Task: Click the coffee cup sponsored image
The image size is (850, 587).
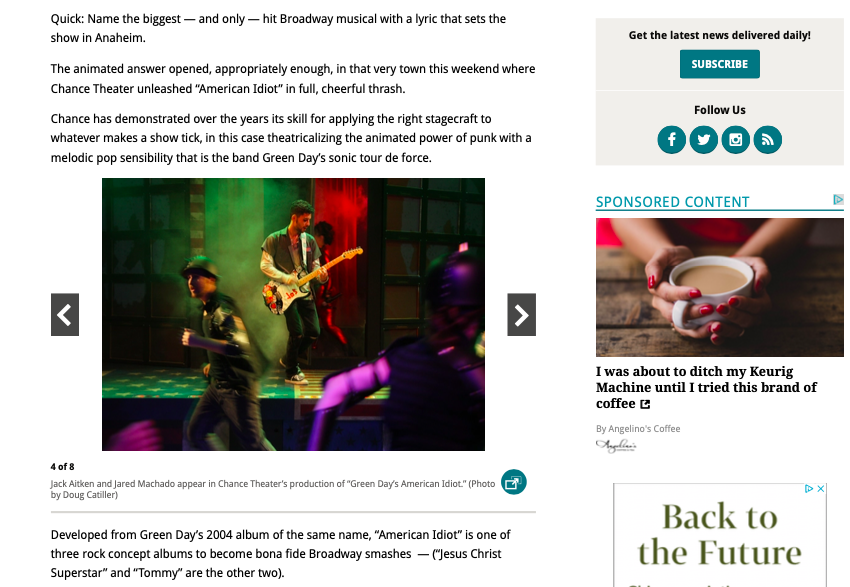Action: pos(719,287)
